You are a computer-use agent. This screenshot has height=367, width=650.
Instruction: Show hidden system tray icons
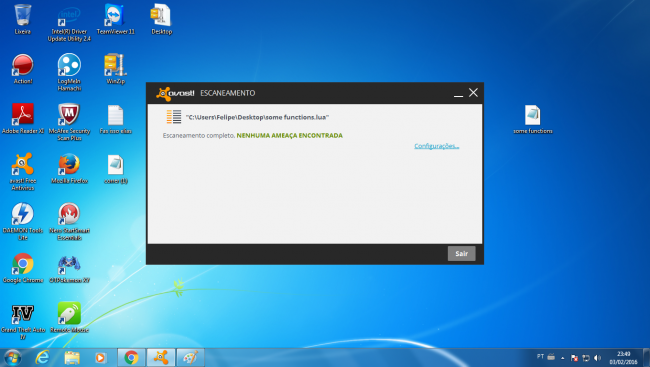(563, 358)
